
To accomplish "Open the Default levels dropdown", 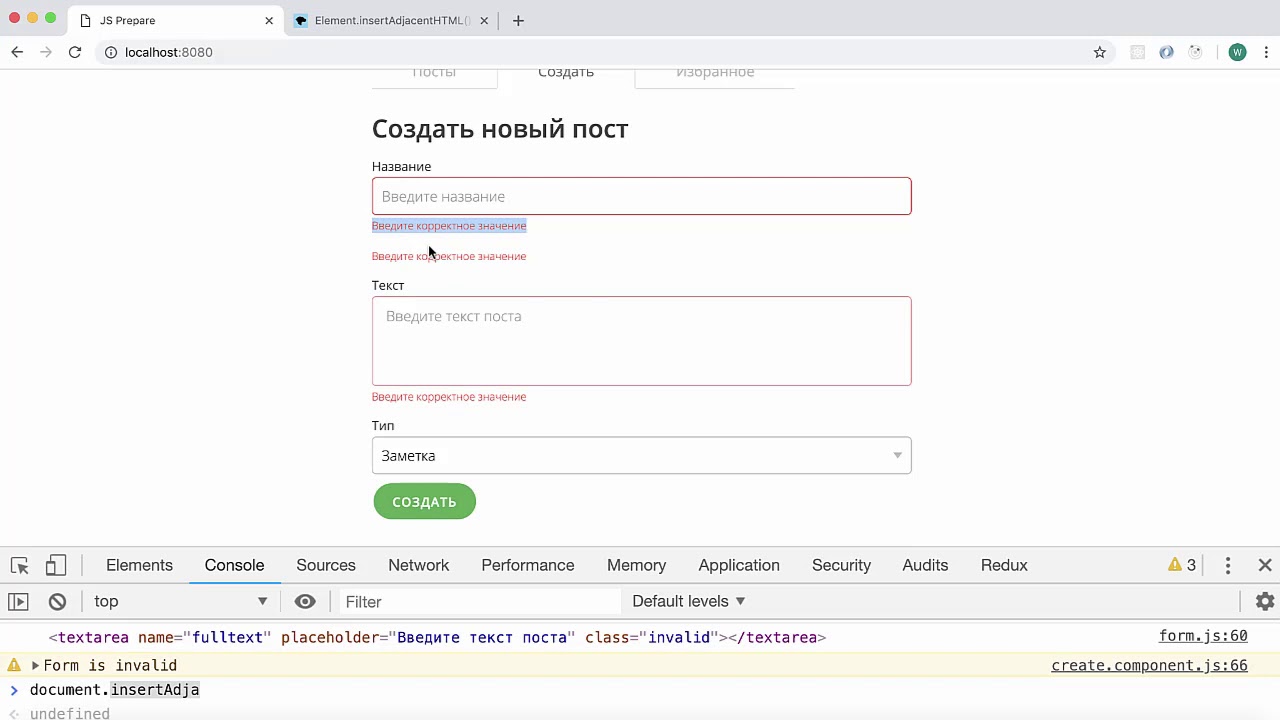I will coord(689,601).
